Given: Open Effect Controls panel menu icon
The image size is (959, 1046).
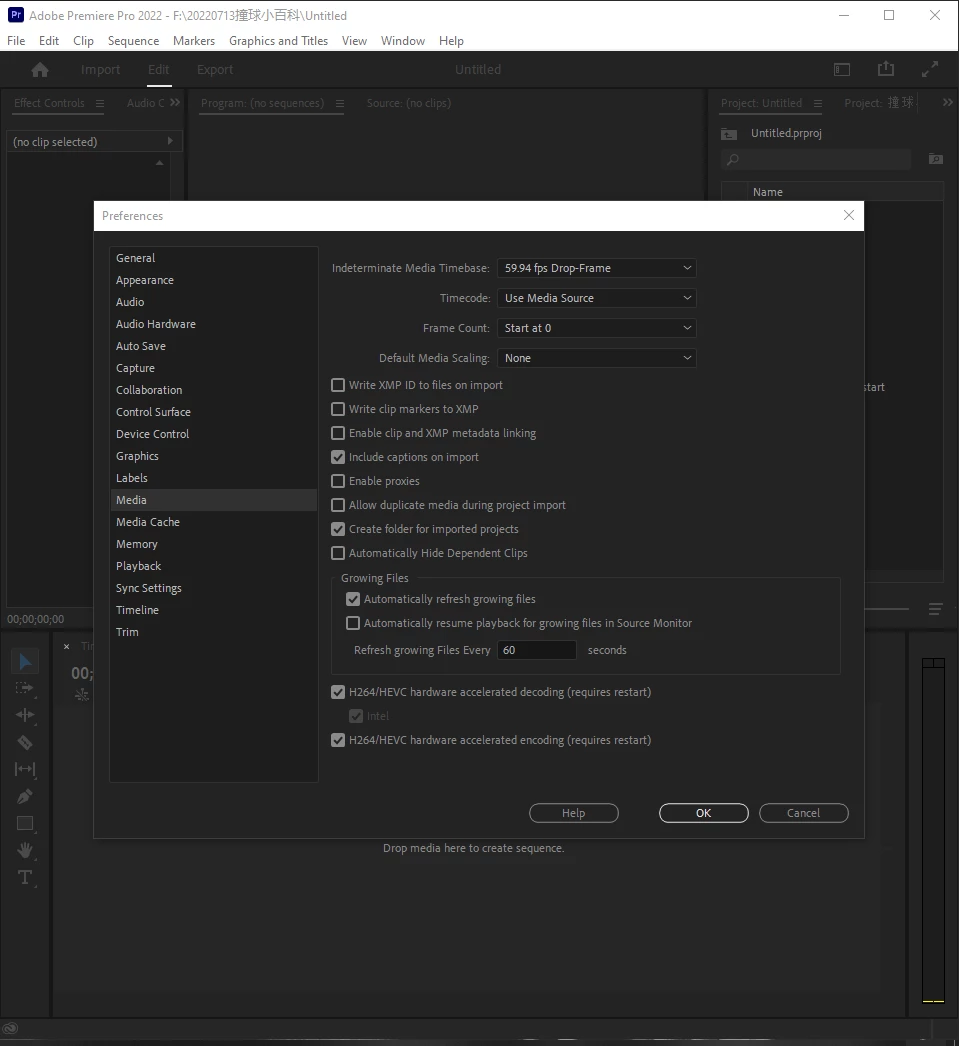Looking at the screenshot, I should point(100,103).
